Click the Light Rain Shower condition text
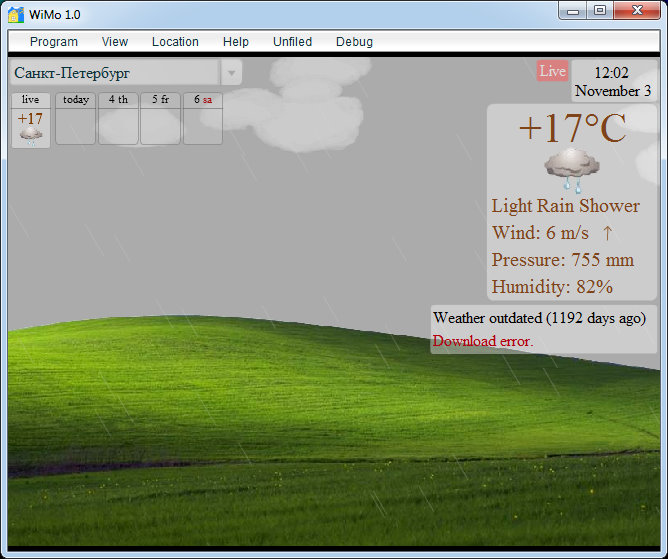 pyautogui.click(x=566, y=206)
